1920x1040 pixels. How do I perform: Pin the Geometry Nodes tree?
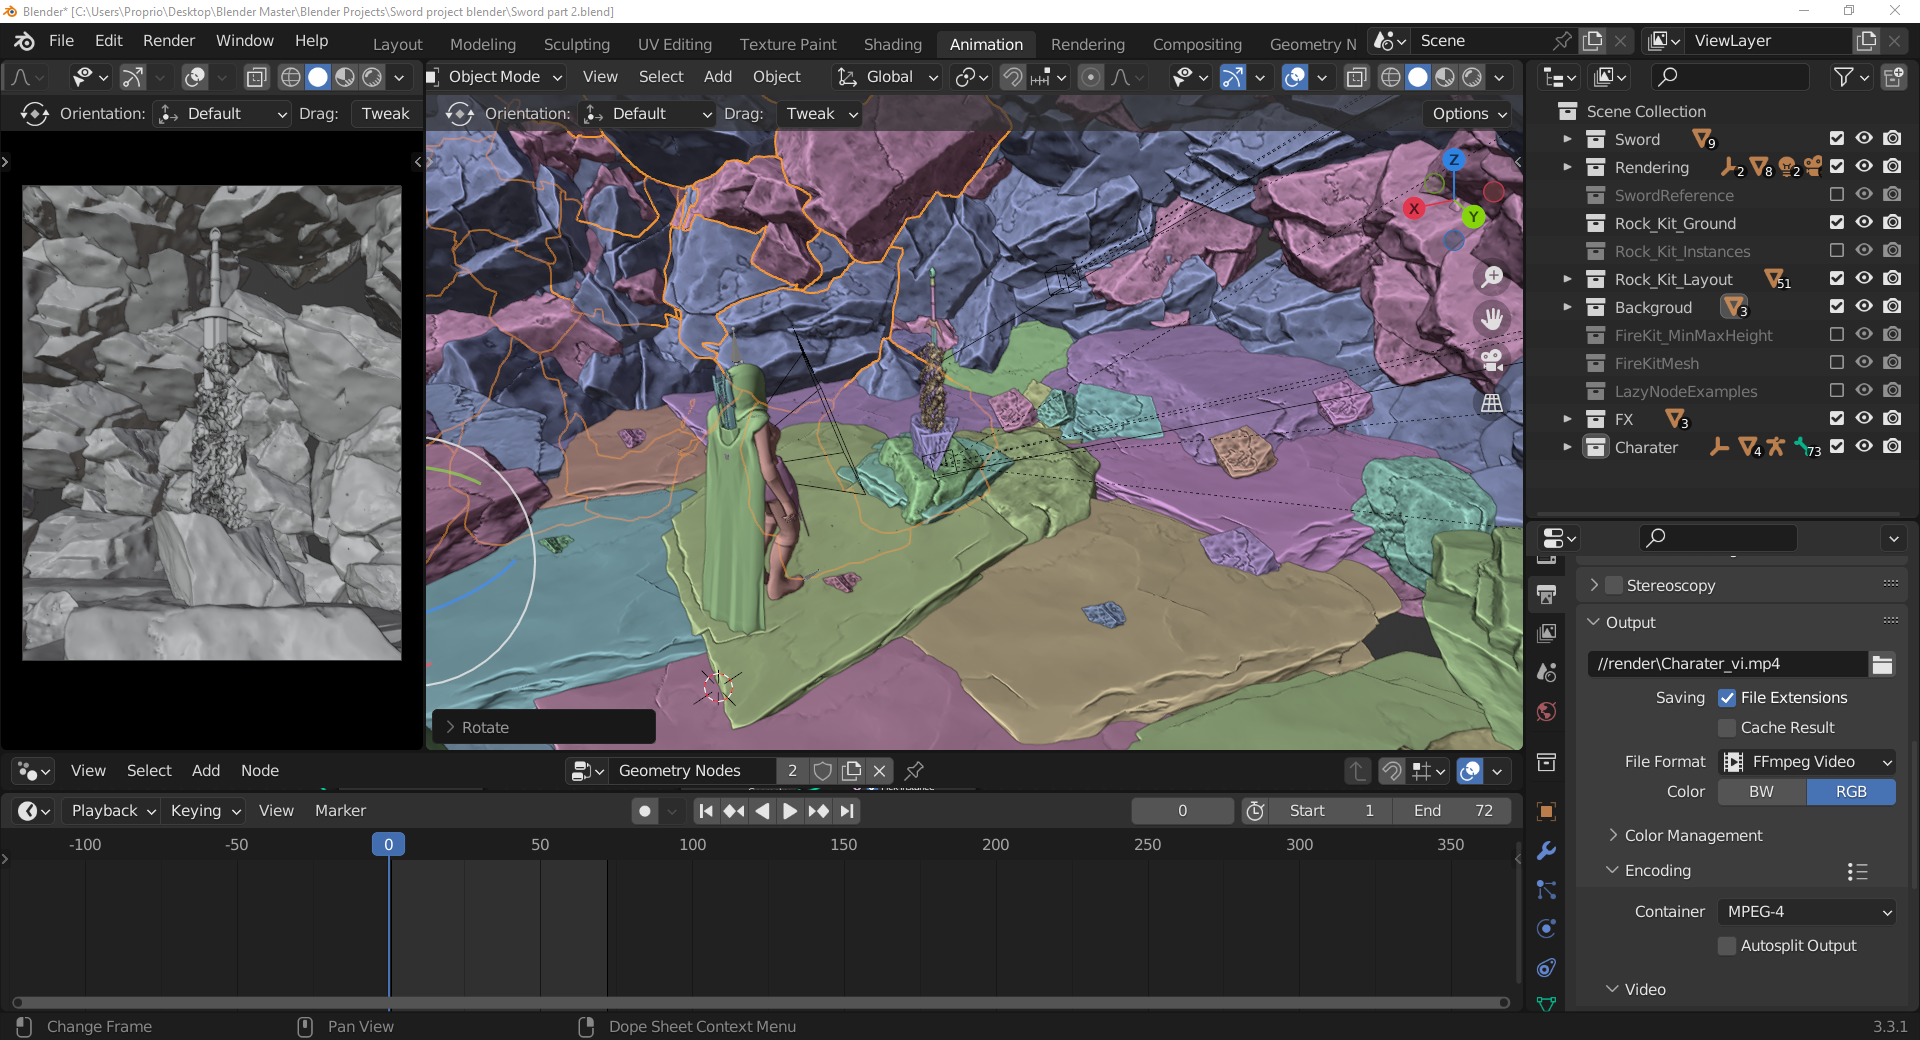914,771
